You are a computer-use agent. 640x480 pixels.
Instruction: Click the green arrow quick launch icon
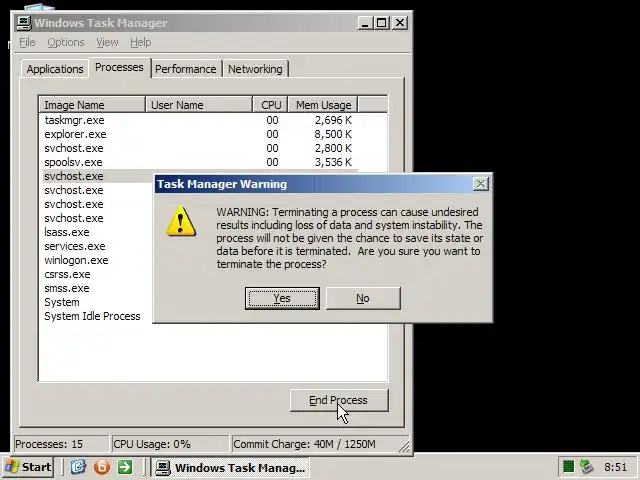pos(125,467)
